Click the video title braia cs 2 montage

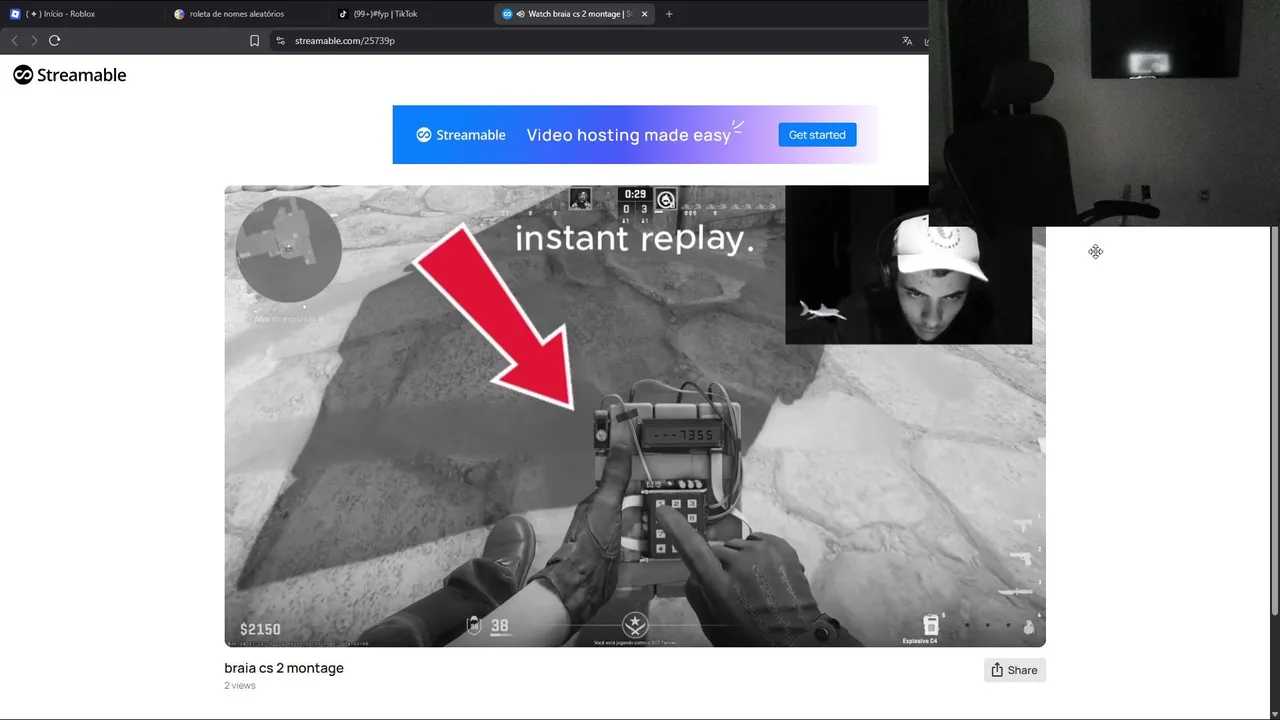click(x=284, y=668)
